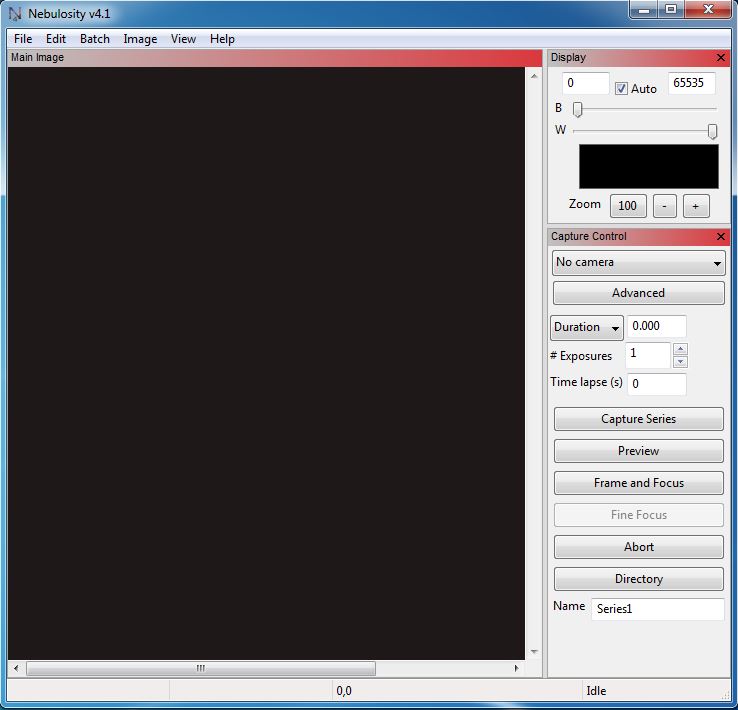Screen dimensions: 738x710
Task: Click the duration value field 0.000
Action: (x=657, y=326)
